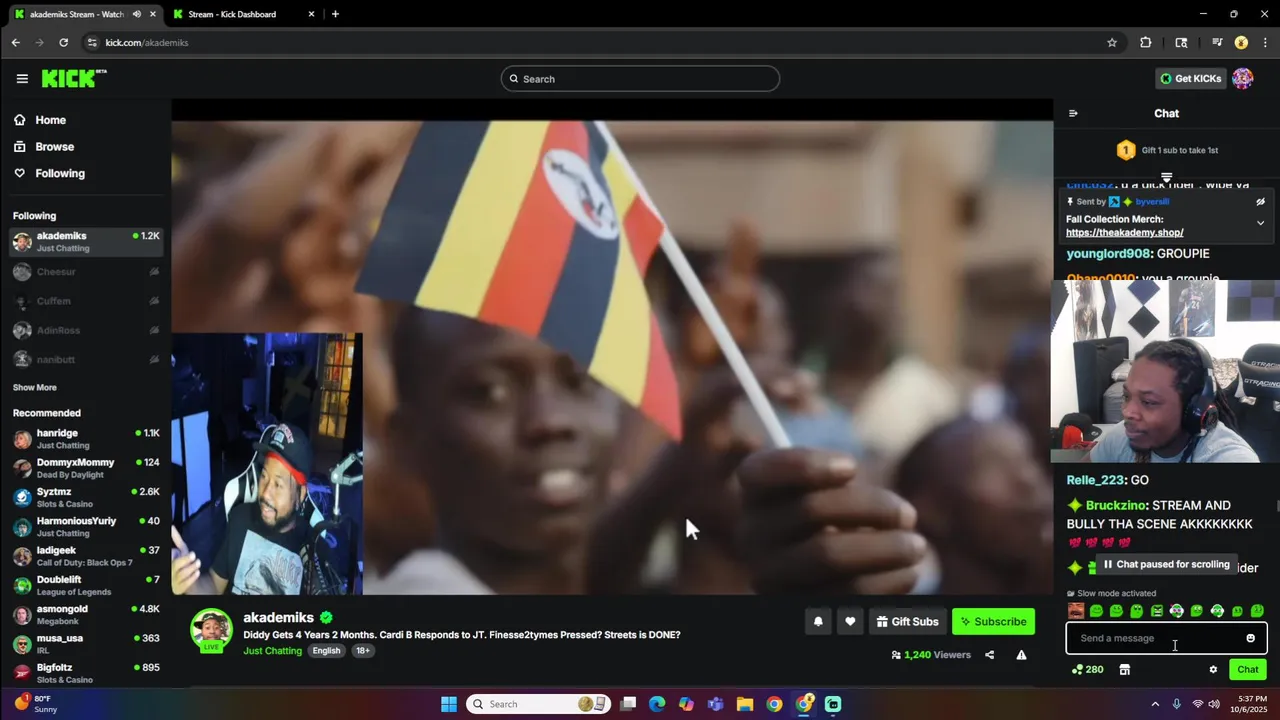
Task: Open the channel shop icon
Action: point(1125,669)
